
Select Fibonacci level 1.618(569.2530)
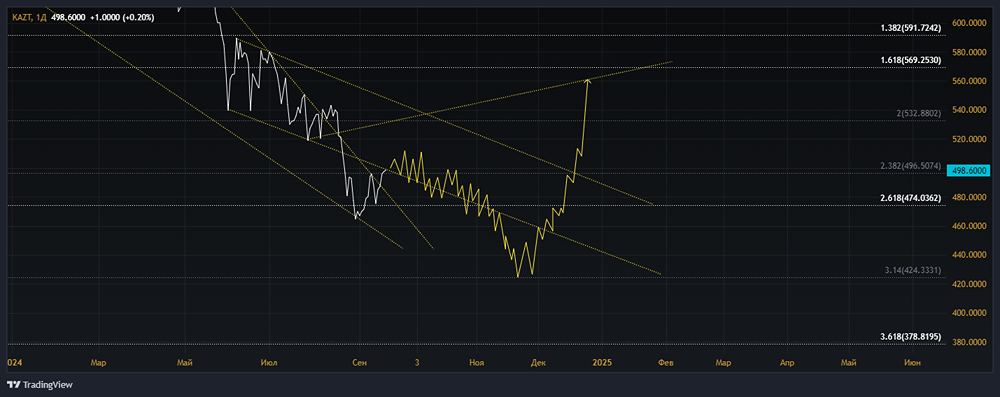(910, 59)
